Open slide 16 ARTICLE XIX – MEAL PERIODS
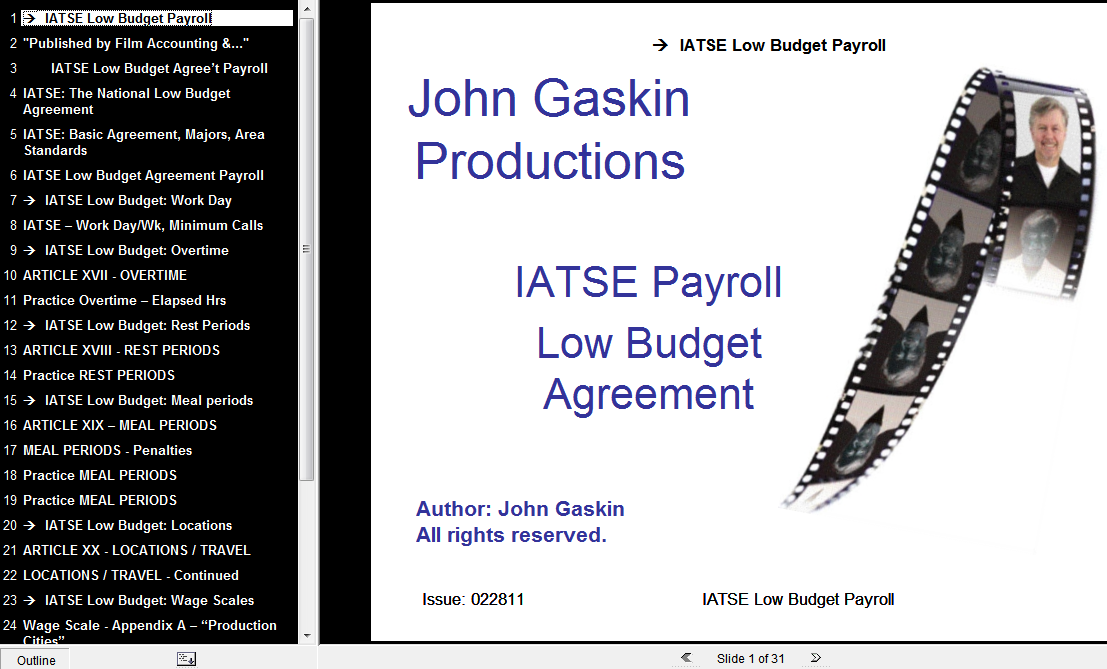Screen dimensions: 1107x669 point(120,426)
